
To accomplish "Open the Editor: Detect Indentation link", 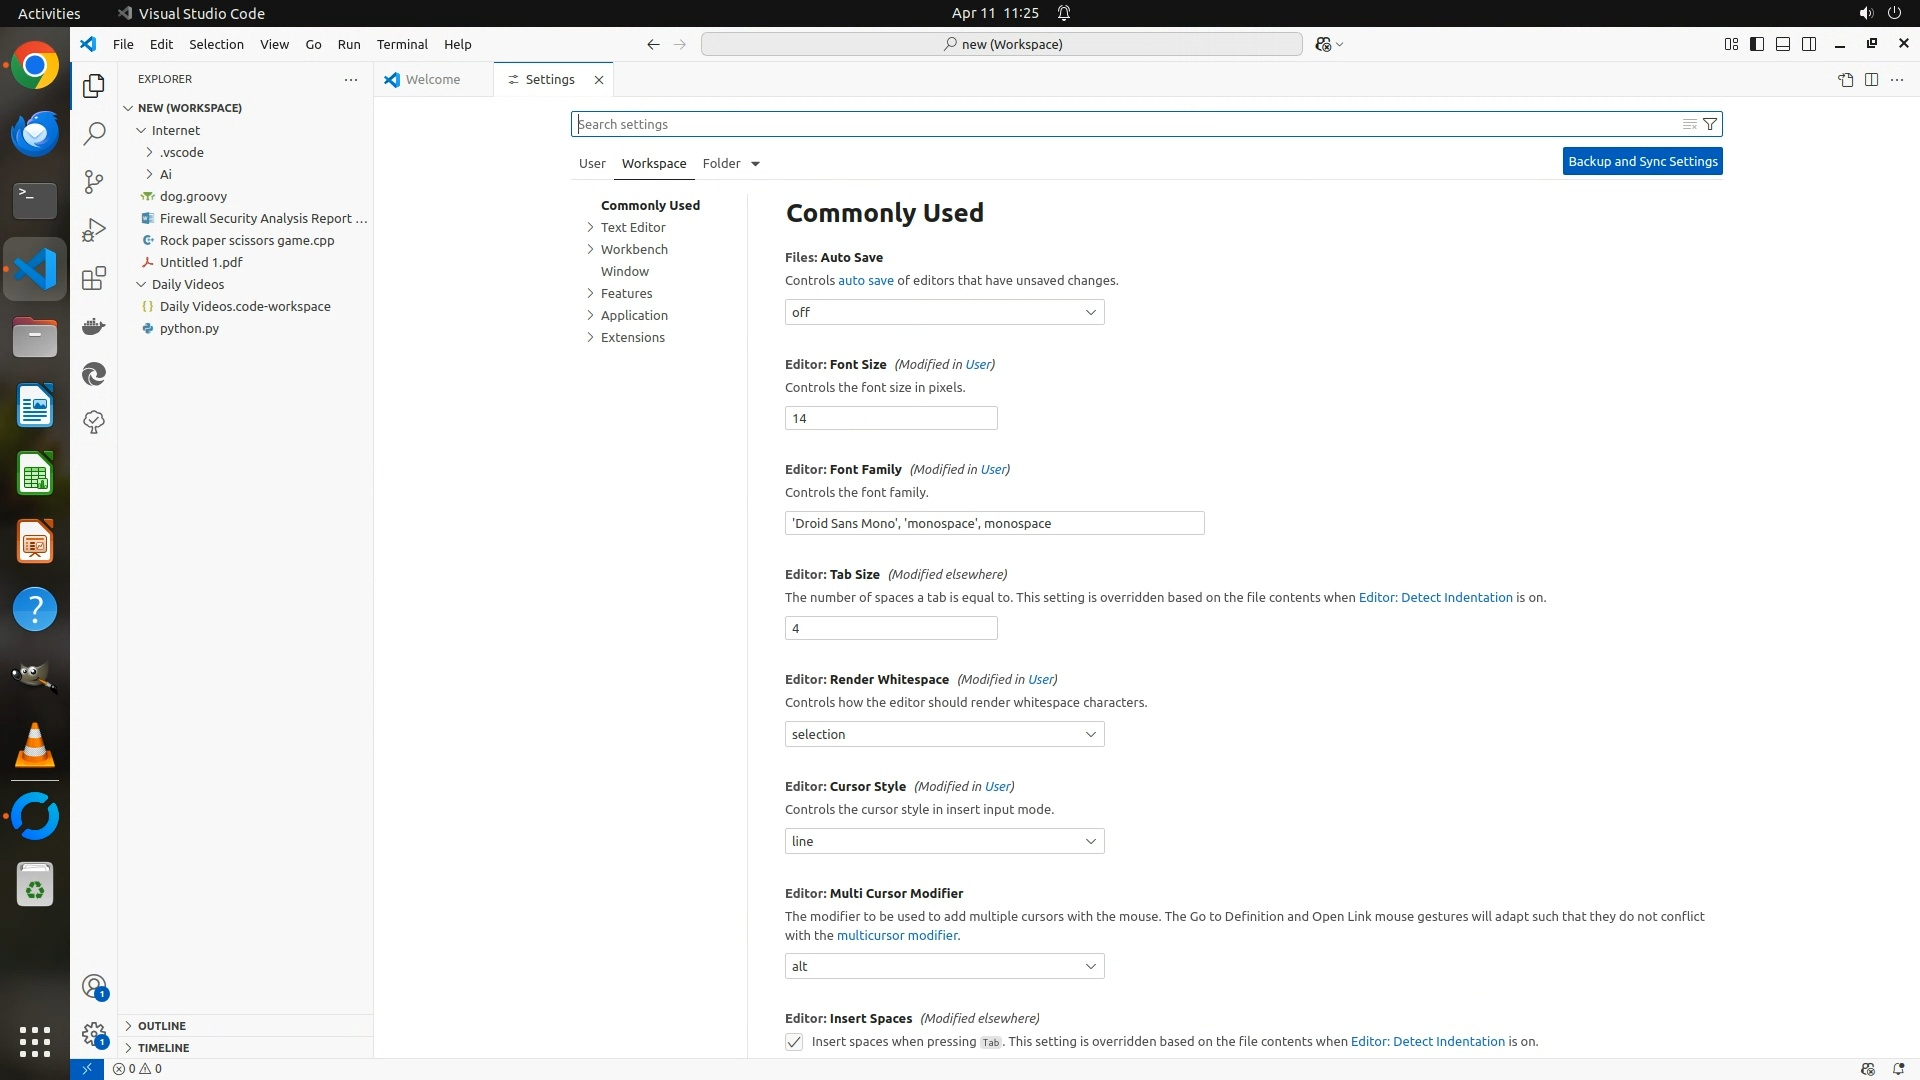I will (x=1435, y=597).
